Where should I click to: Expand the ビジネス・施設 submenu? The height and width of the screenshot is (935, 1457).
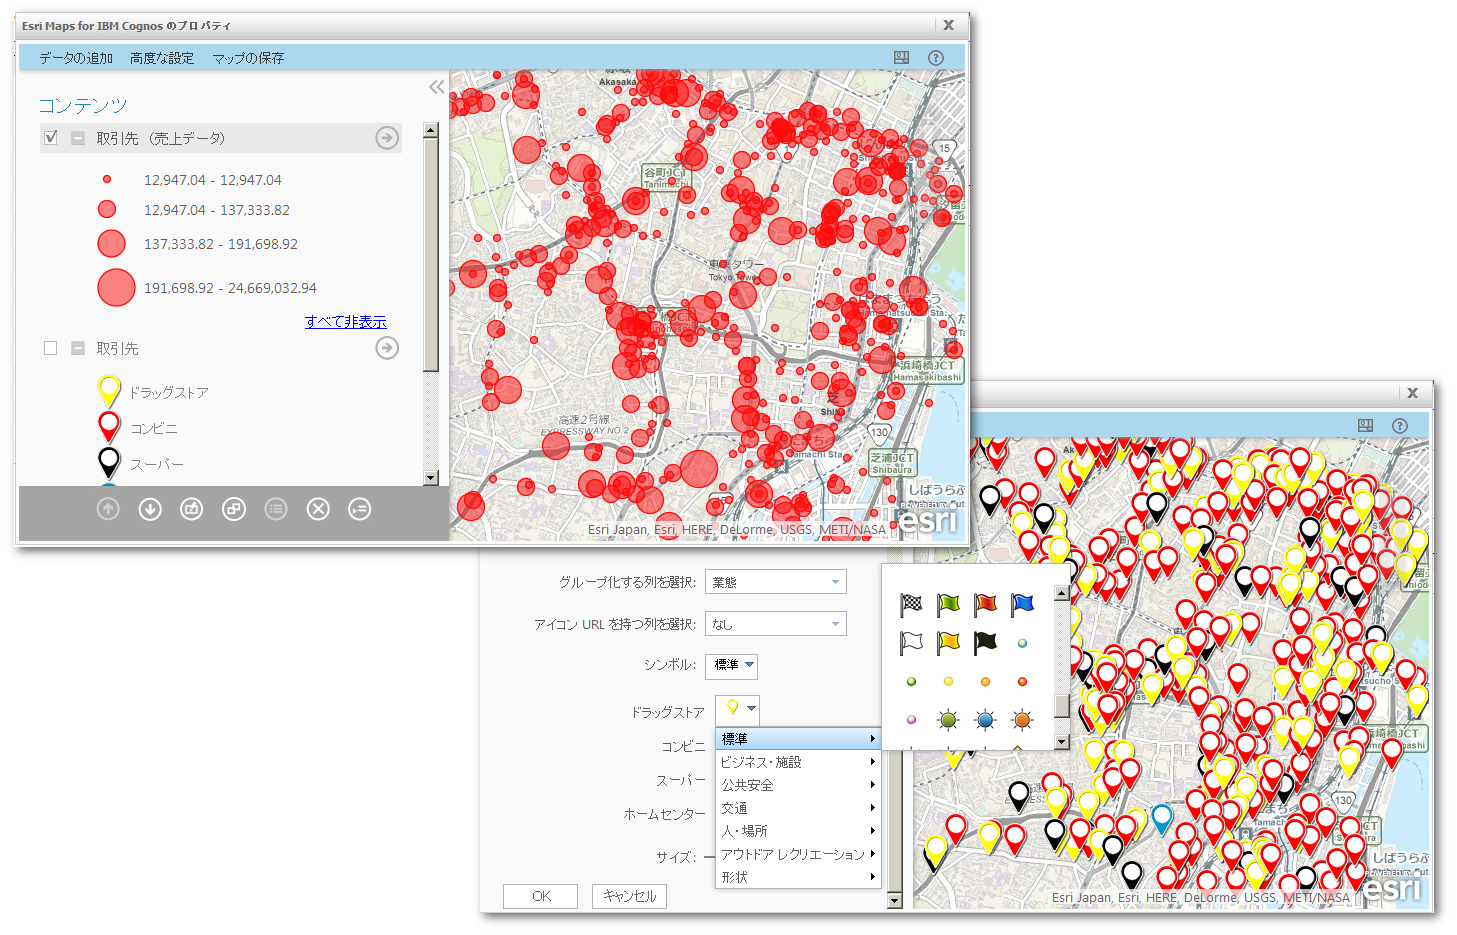click(x=798, y=762)
